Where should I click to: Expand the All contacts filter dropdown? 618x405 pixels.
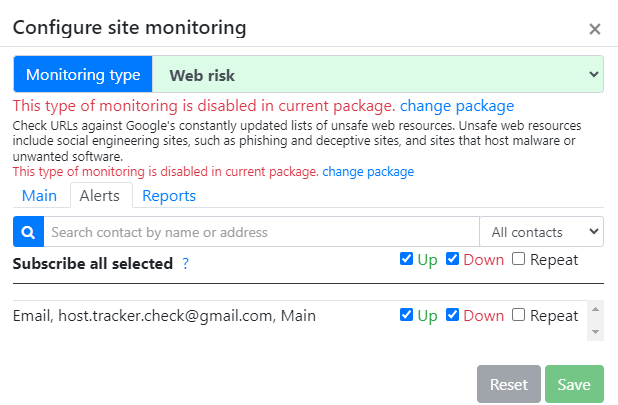(542, 232)
